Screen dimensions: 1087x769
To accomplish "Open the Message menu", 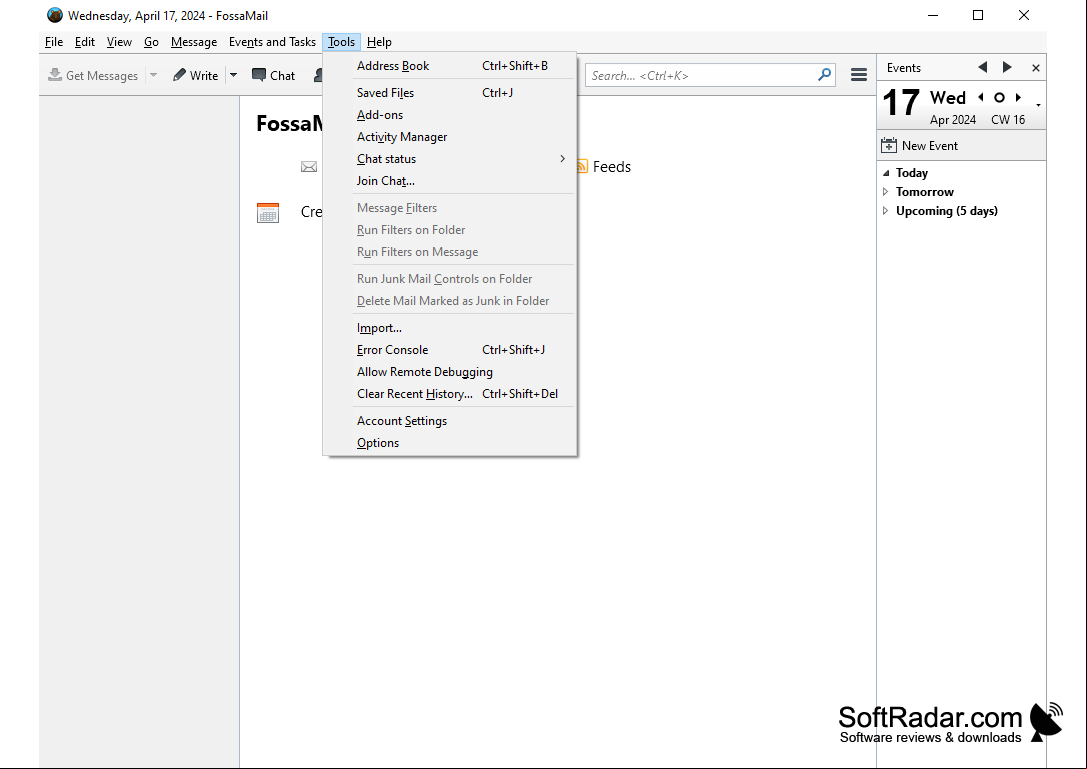I will [x=193, y=42].
